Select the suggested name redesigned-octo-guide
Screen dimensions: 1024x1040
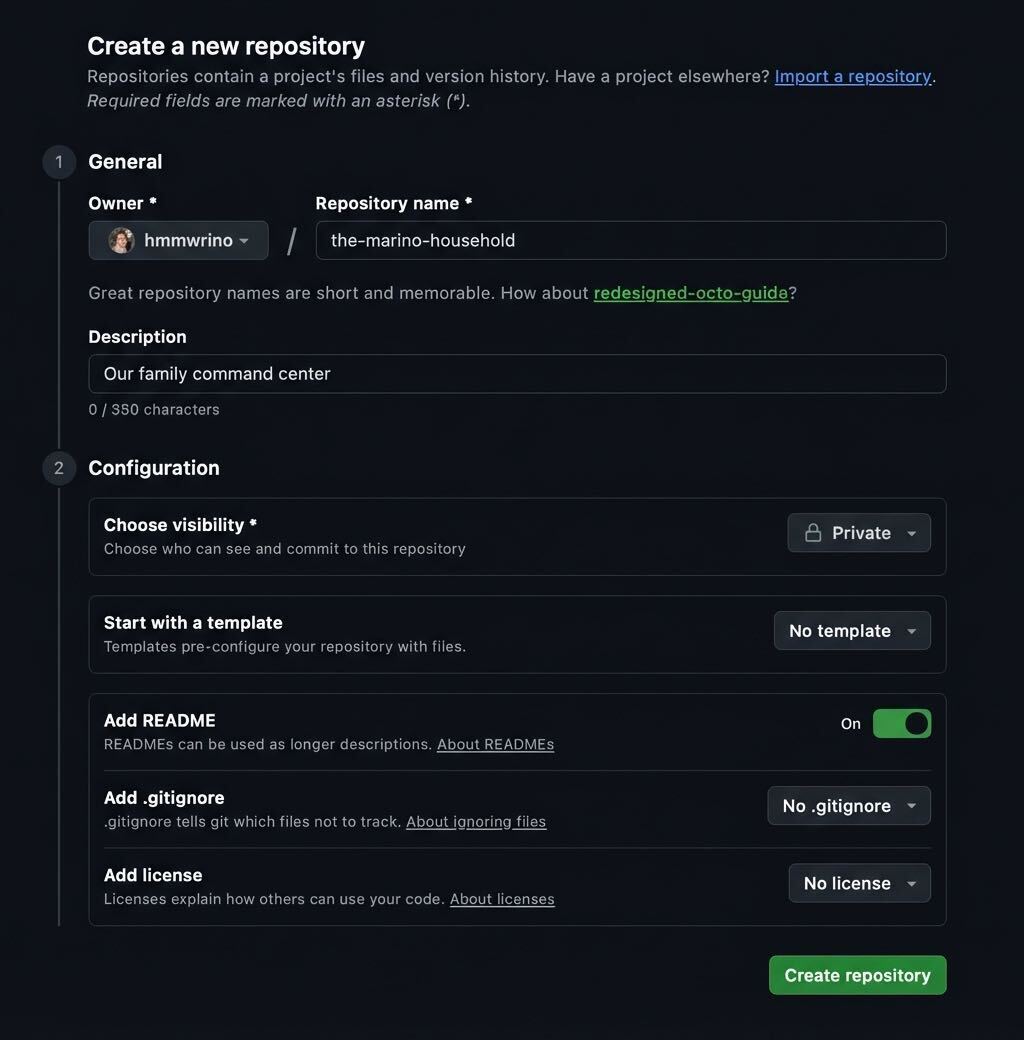(x=692, y=293)
